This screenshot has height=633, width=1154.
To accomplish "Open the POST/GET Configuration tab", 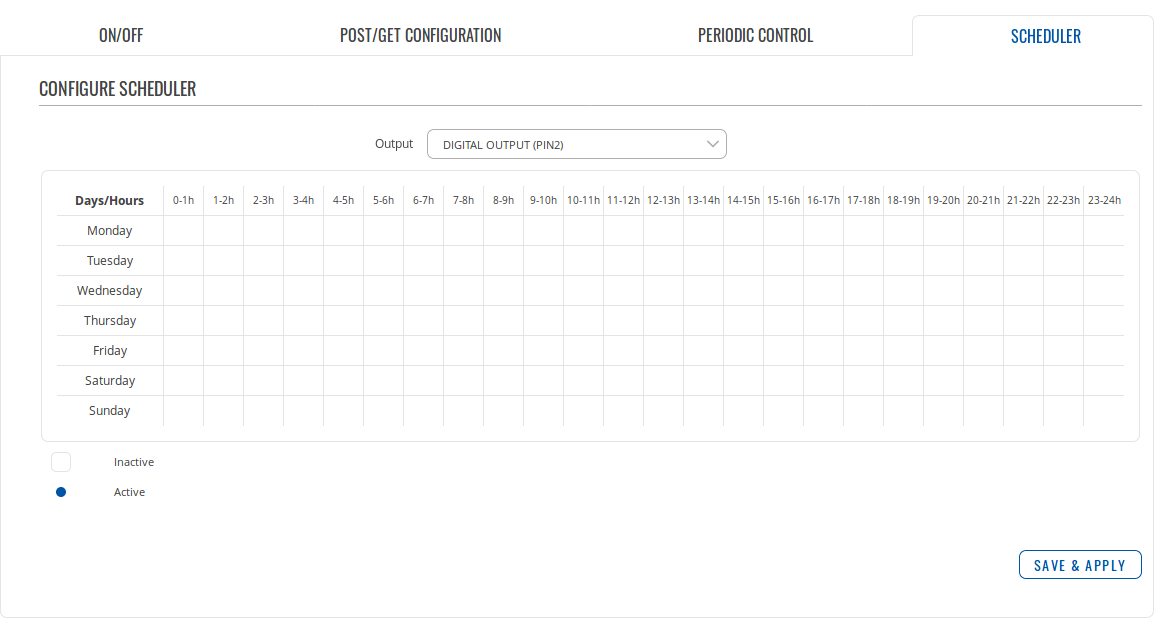I will click(420, 36).
